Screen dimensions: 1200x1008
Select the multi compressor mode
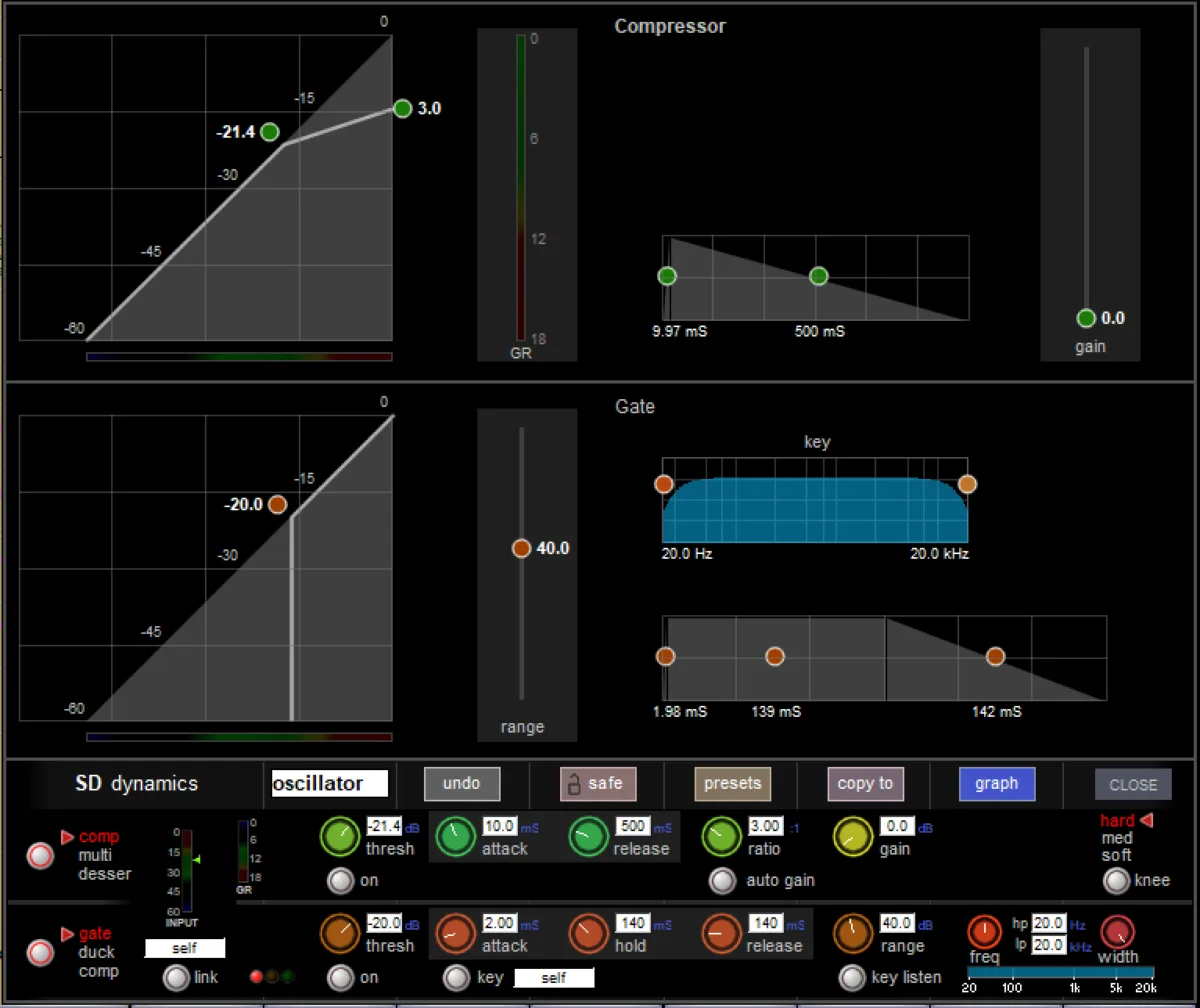(x=95, y=855)
